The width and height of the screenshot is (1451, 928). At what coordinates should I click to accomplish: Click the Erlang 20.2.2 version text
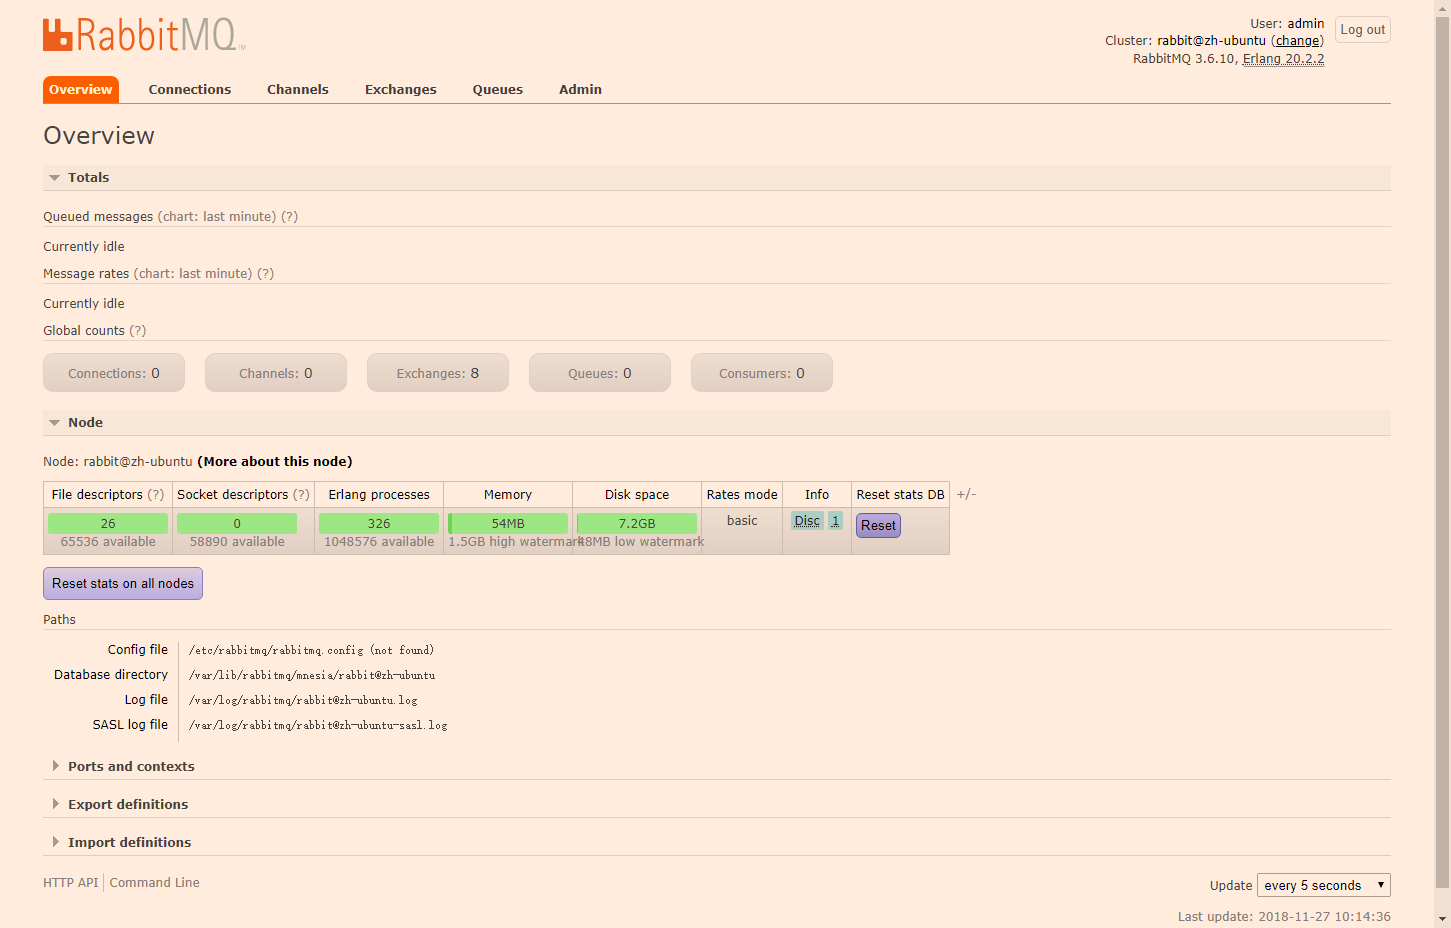pos(1283,59)
